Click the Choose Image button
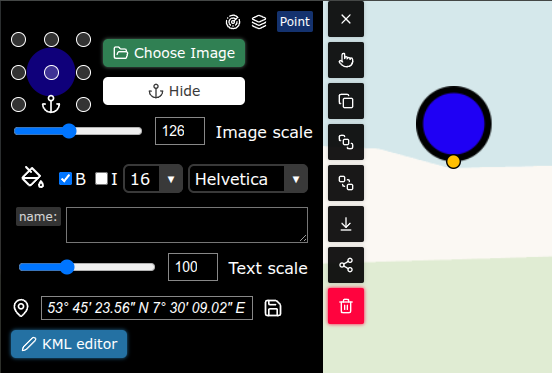Screen dimensions: 552x373 coord(174,53)
